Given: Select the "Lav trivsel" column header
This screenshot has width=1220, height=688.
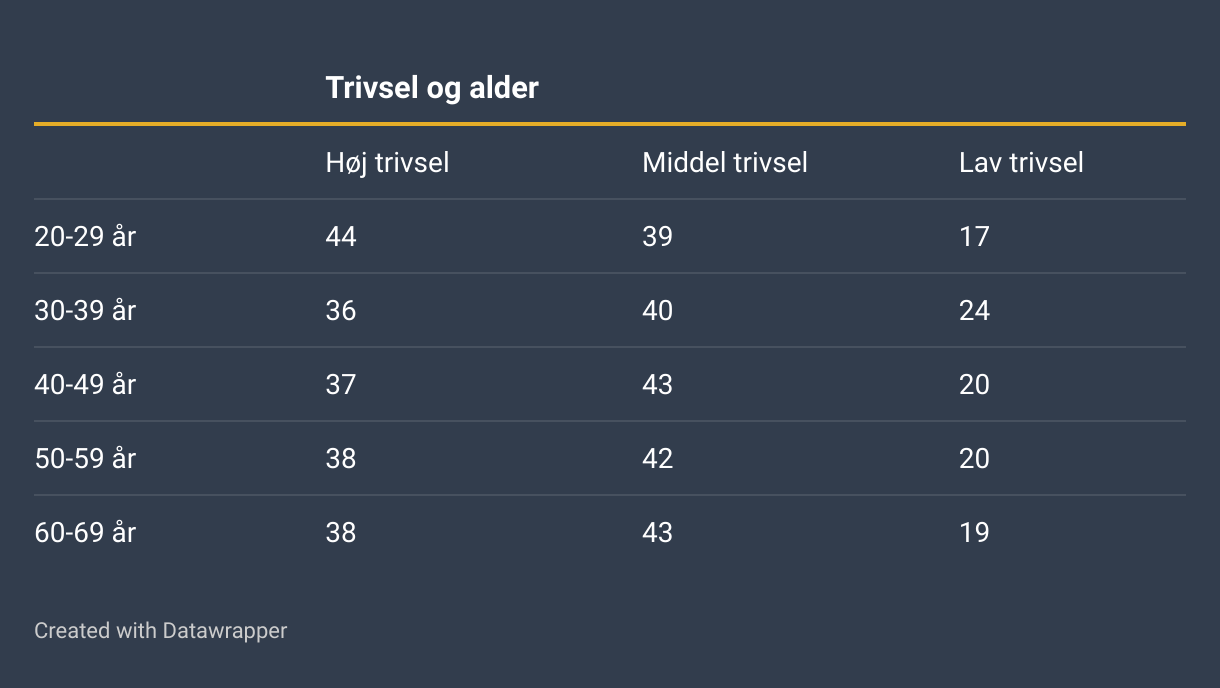Looking at the screenshot, I should (x=1020, y=162).
